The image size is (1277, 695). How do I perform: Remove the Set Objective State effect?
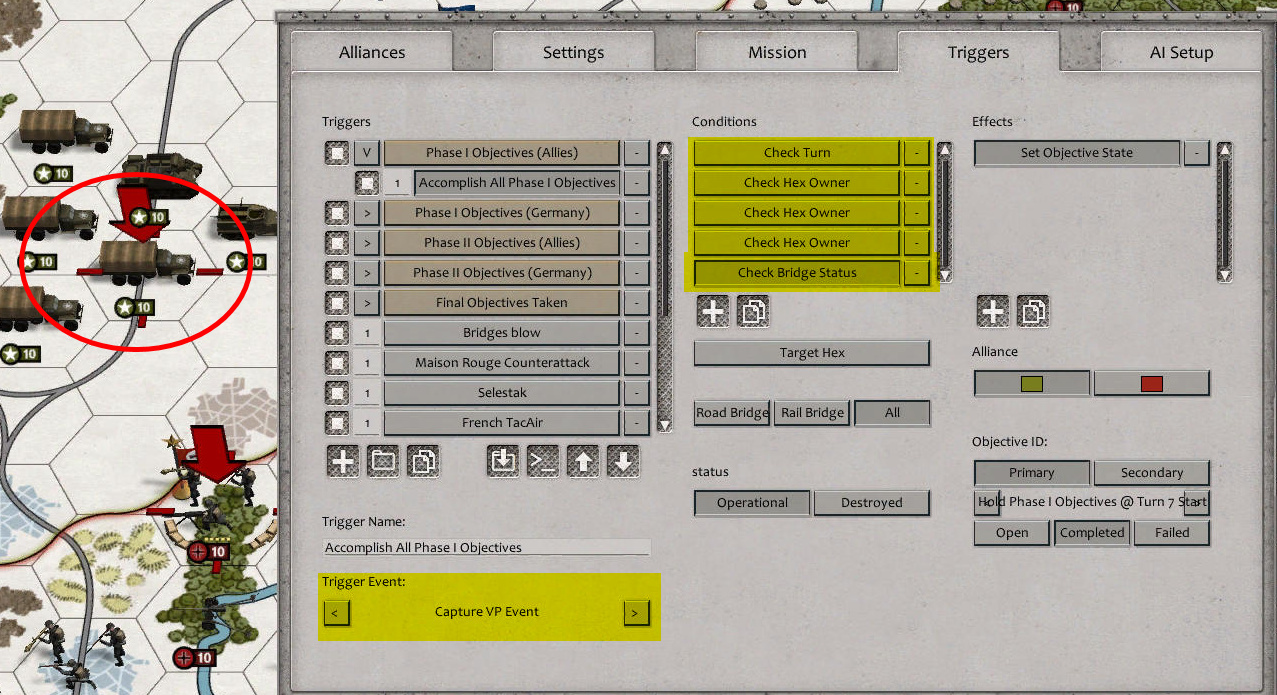tap(1196, 153)
